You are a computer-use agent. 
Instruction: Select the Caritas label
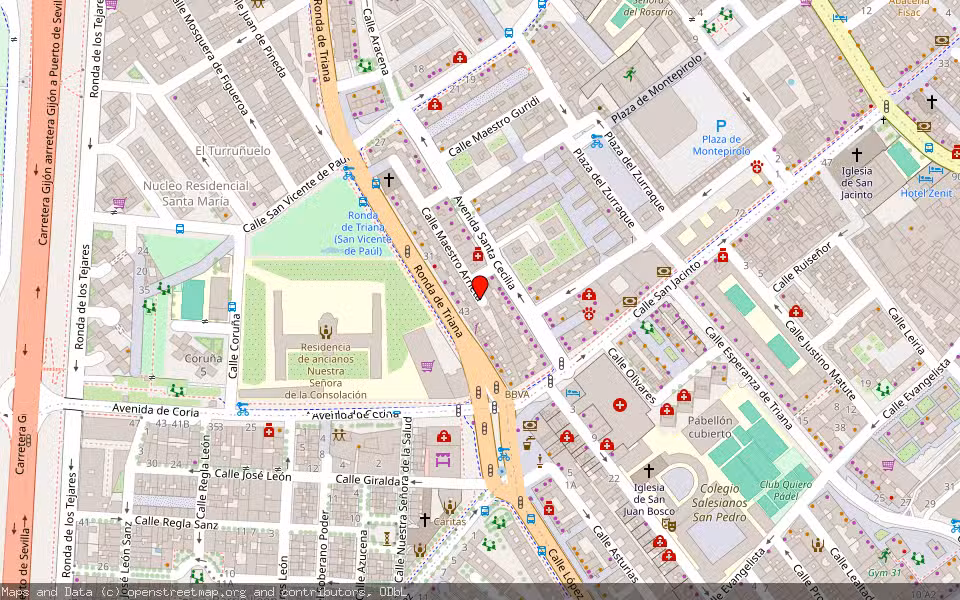click(450, 522)
